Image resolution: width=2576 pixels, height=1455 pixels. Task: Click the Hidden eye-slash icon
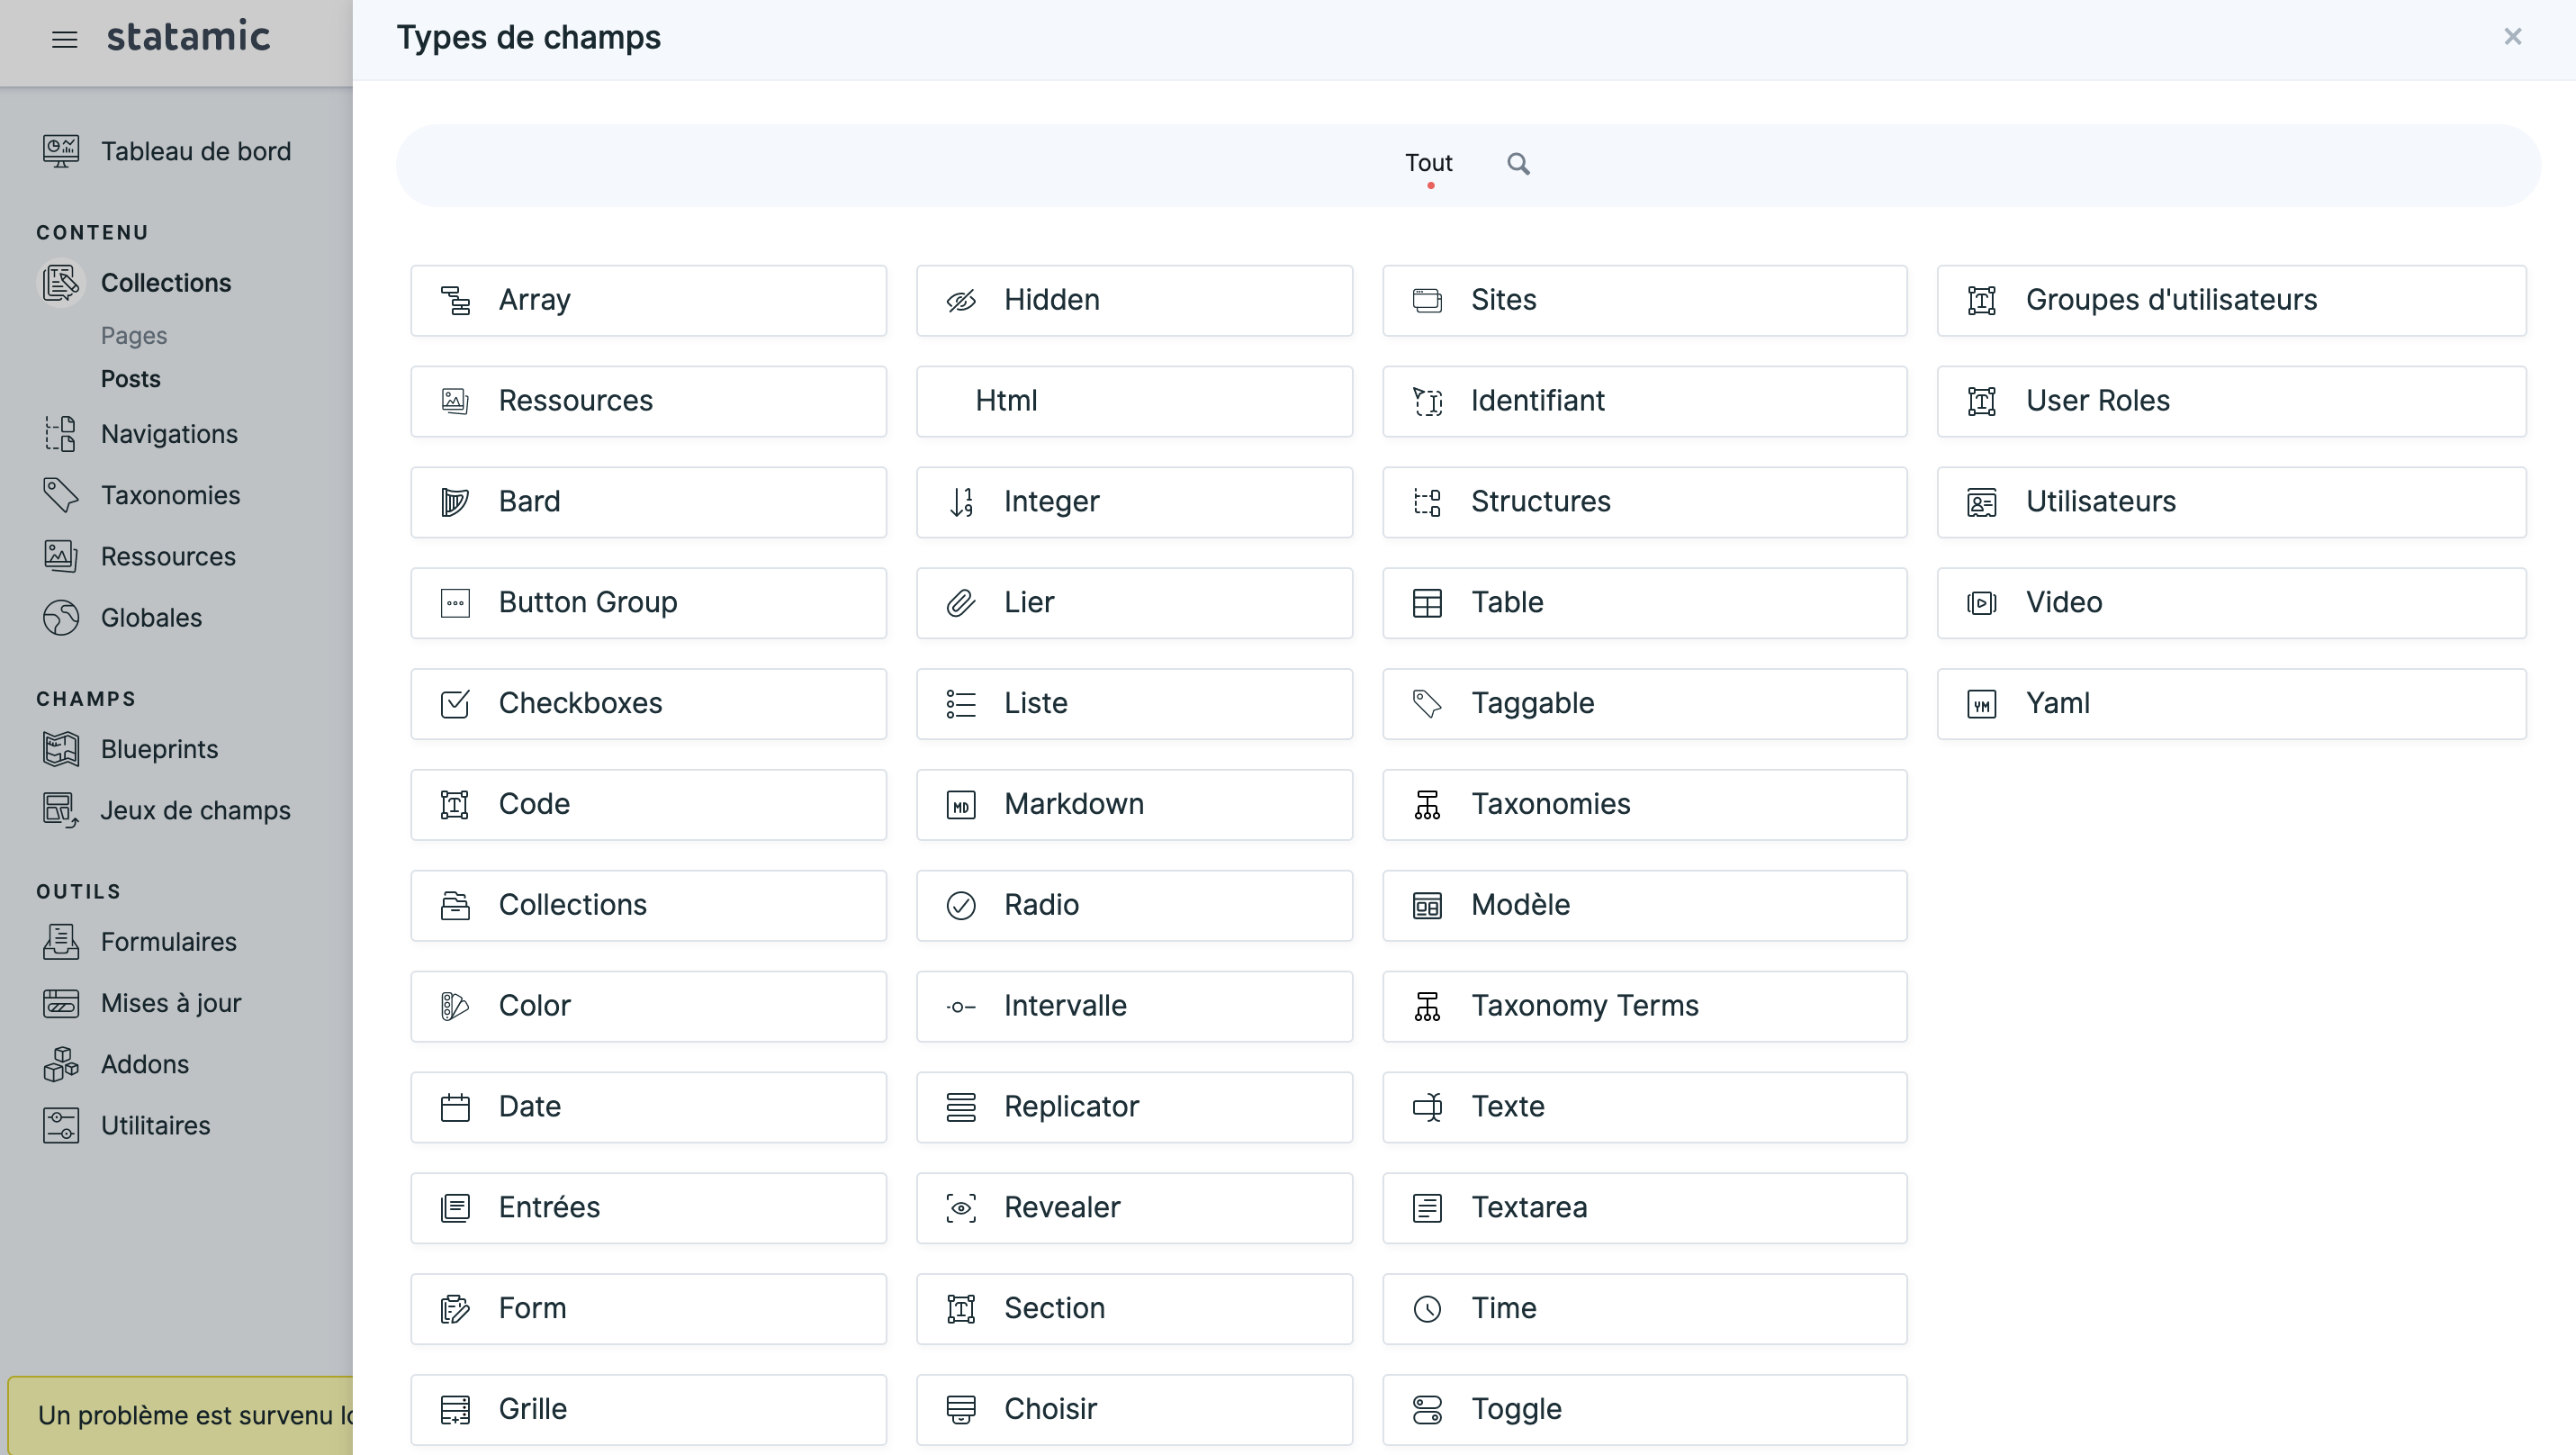(961, 301)
